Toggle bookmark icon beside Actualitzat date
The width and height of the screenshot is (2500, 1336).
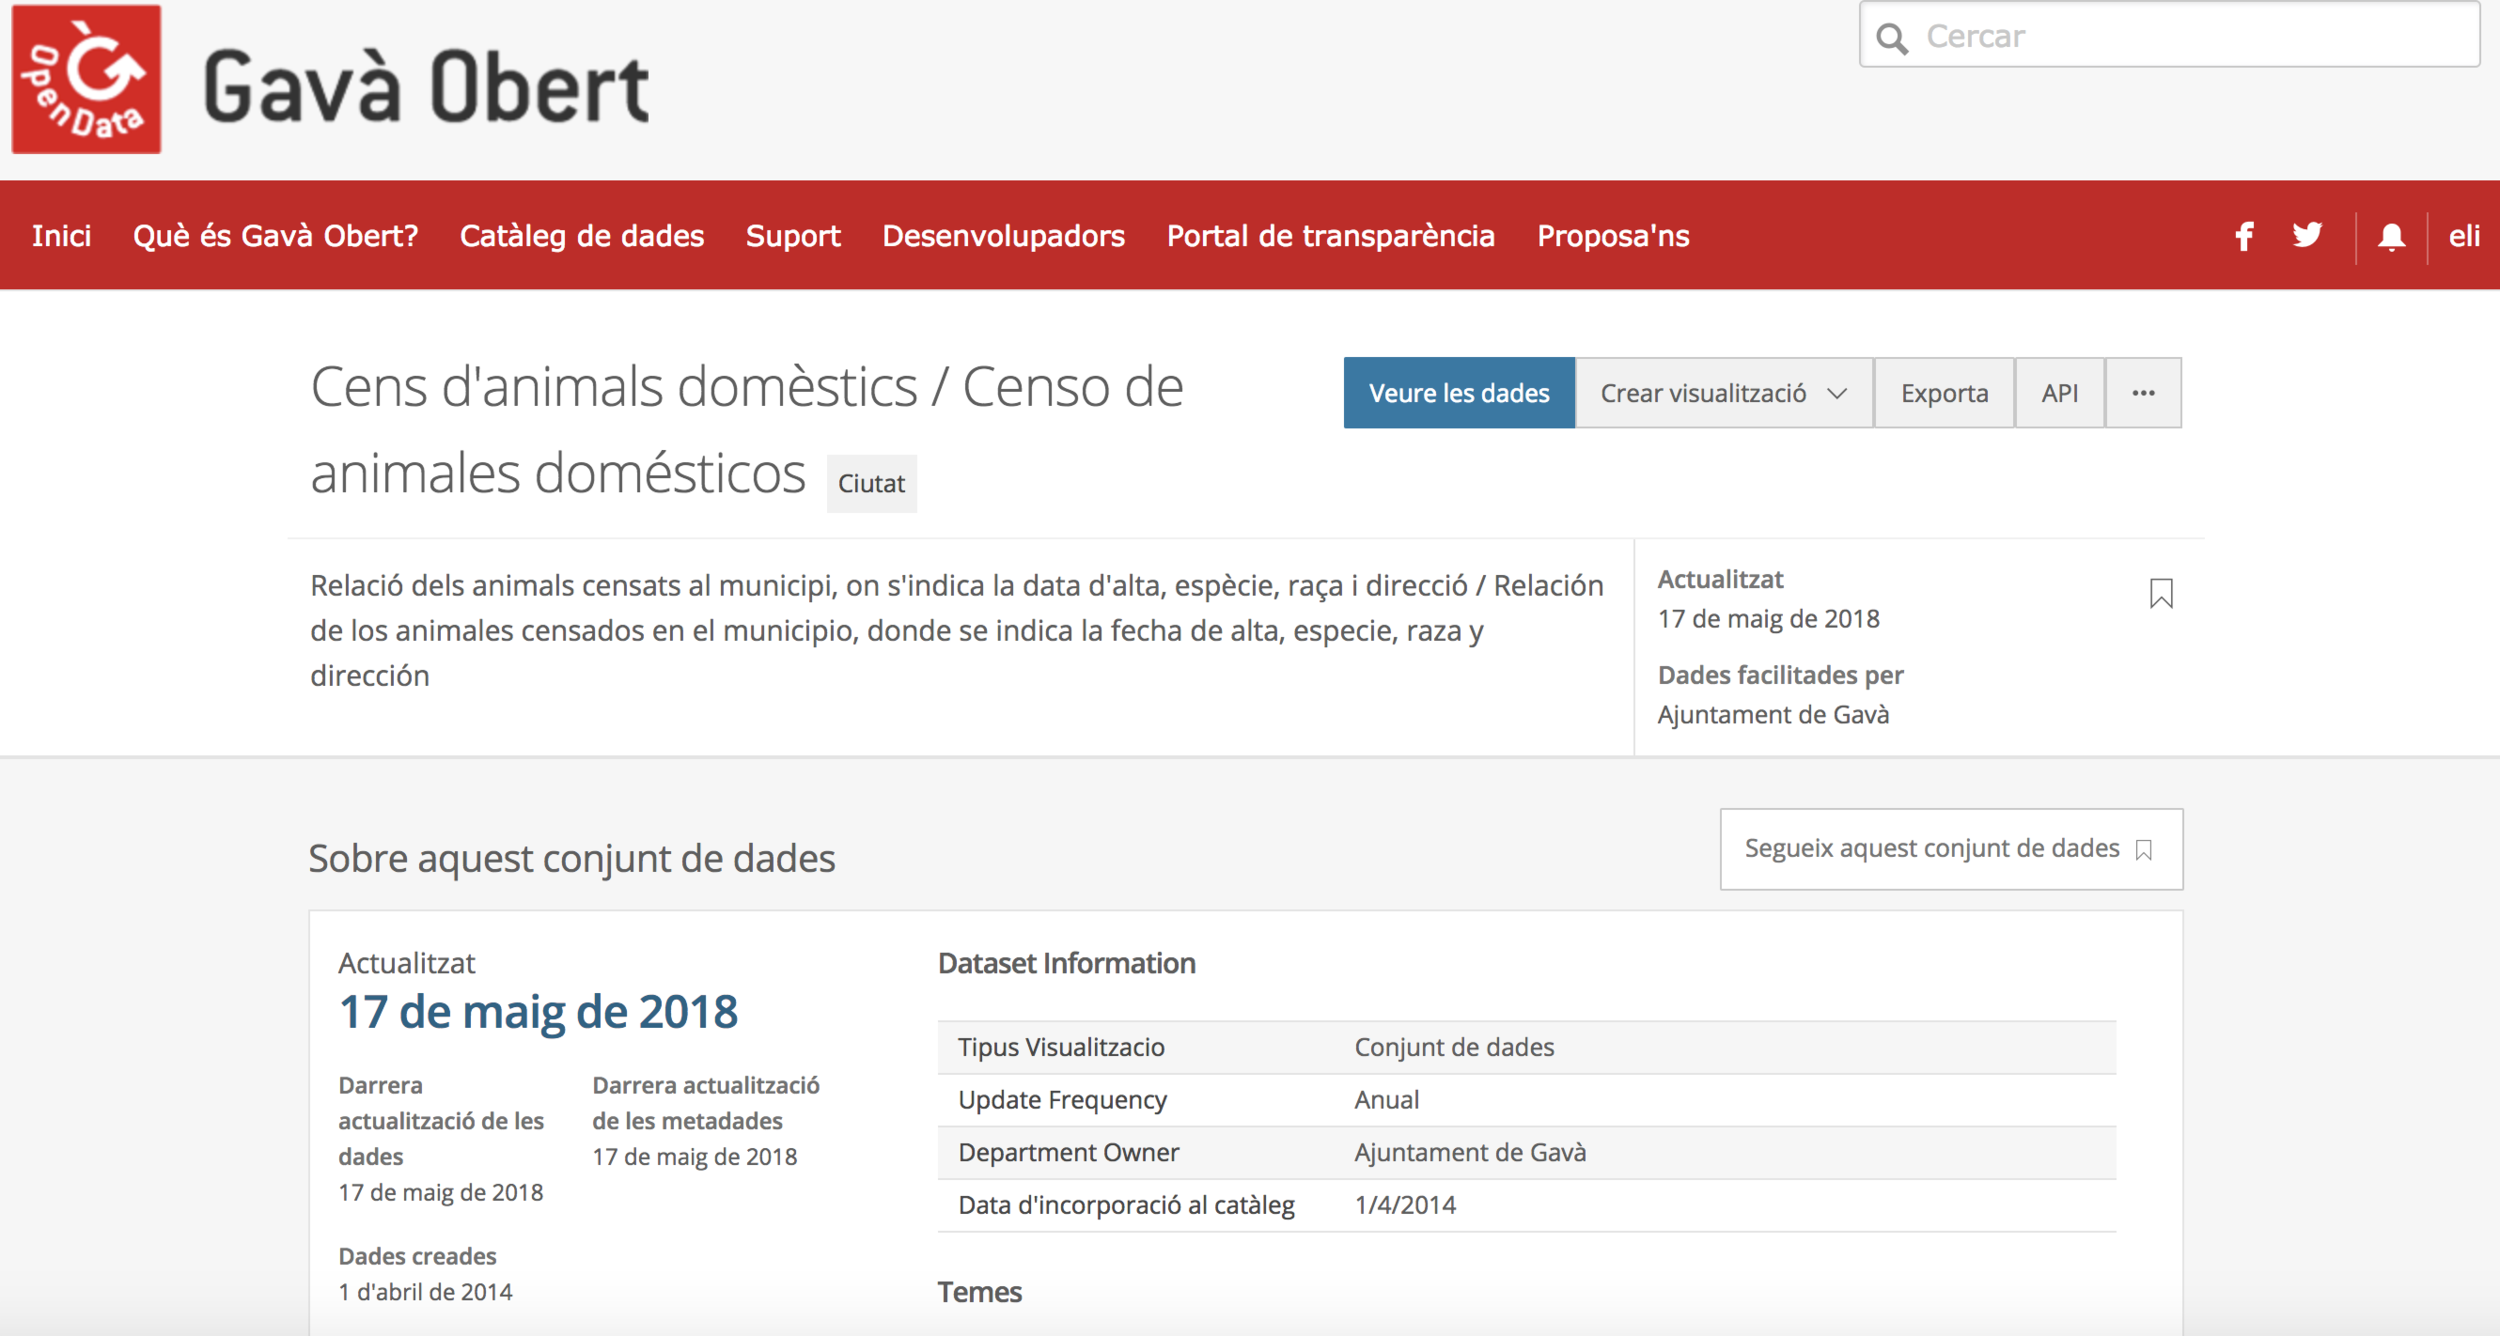(2160, 594)
